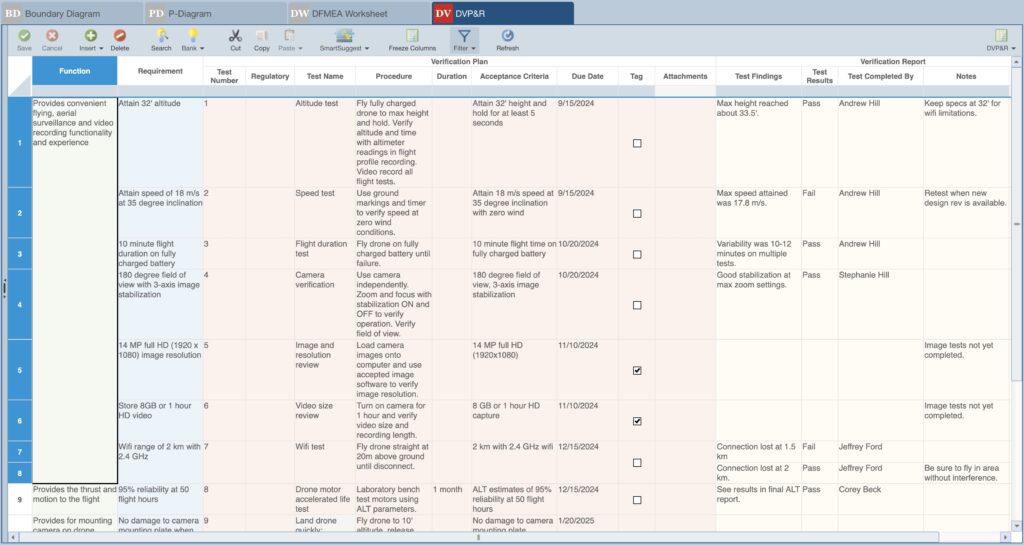Screen dimensions: 1024x545
Task: Click the Requirement column header
Action: 160,70
